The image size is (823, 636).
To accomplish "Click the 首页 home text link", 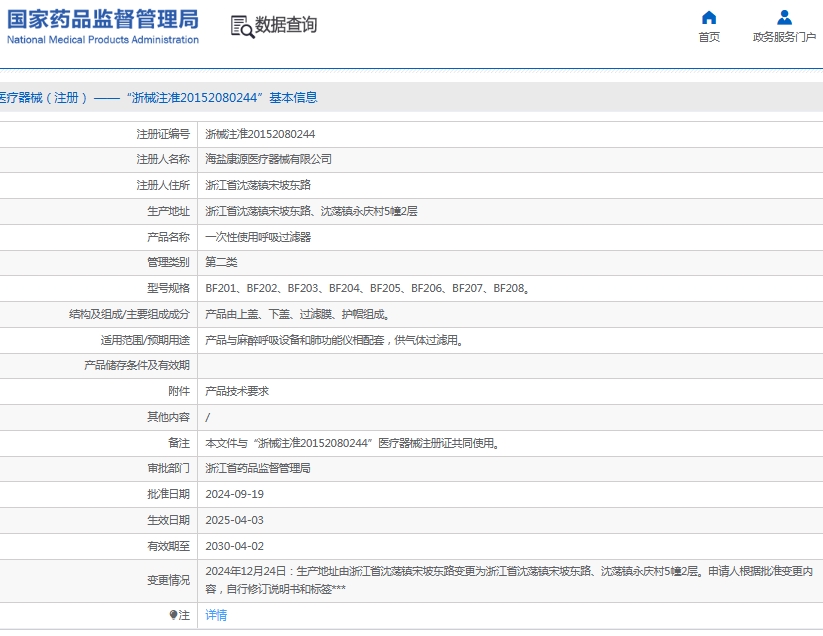I will pyautogui.click(x=709, y=37).
